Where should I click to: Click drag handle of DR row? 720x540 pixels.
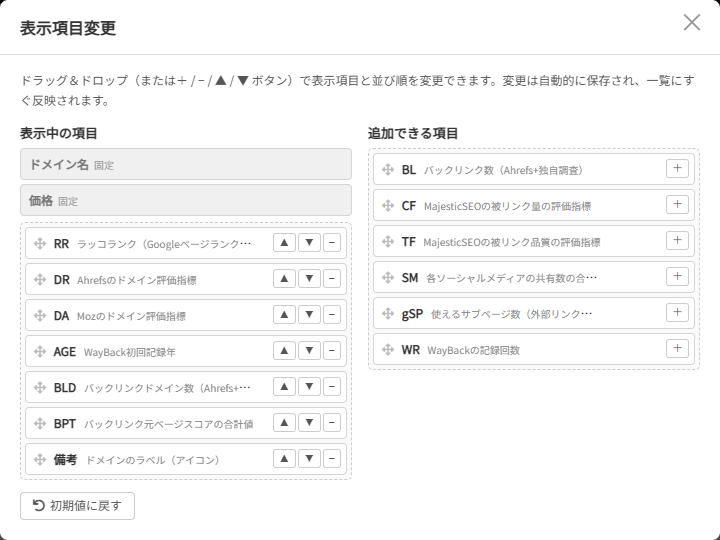tap(40, 279)
